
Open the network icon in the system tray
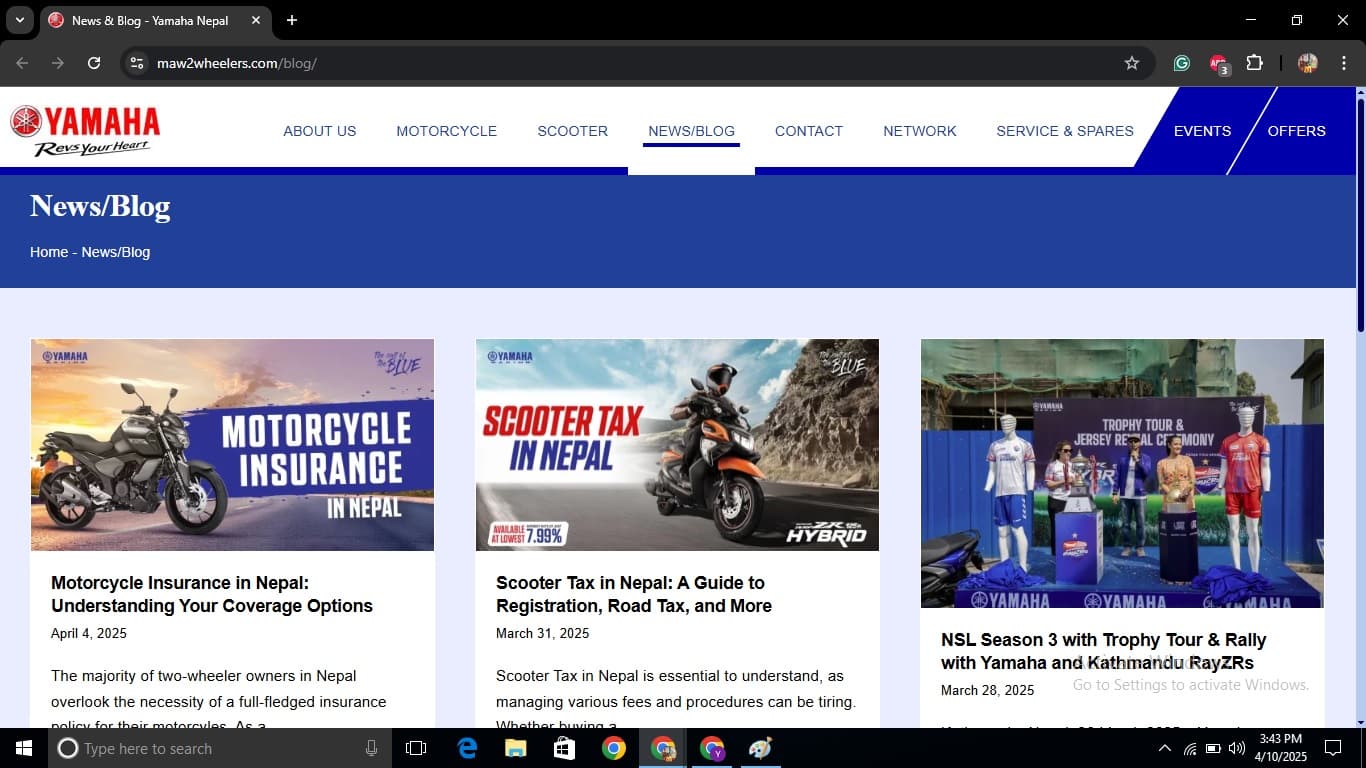[1189, 748]
